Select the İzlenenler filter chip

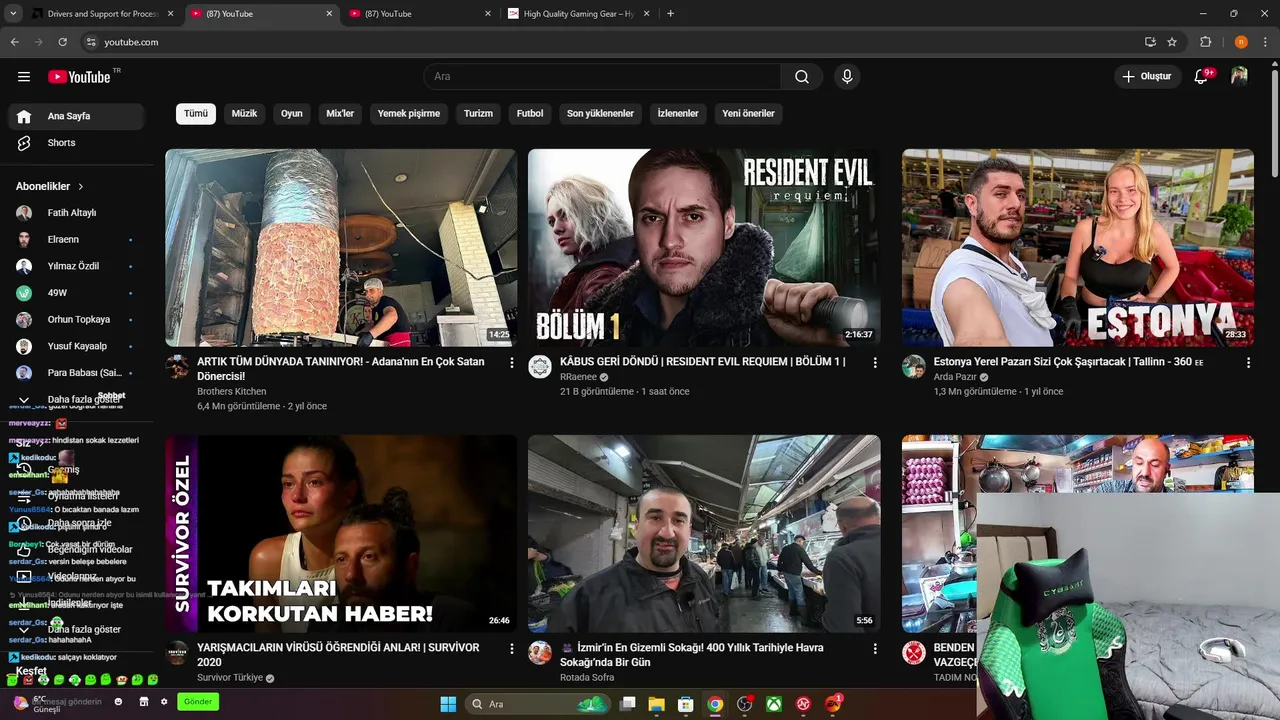click(678, 114)
